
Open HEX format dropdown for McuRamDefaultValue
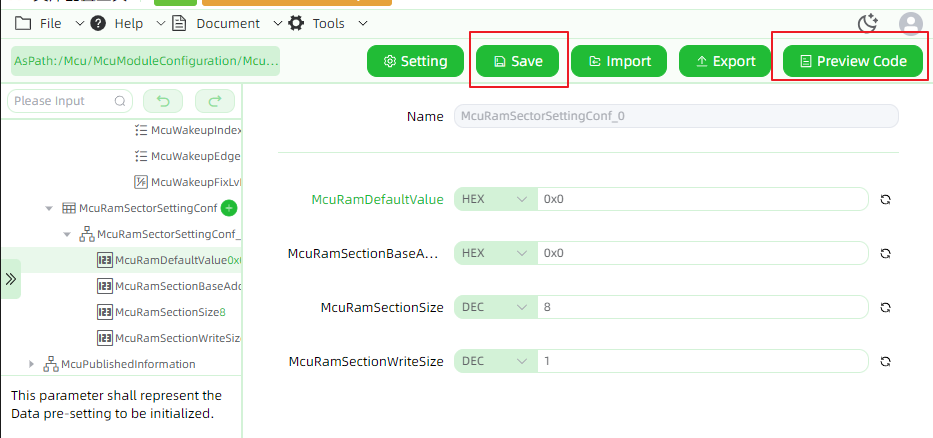pos(496,199)
